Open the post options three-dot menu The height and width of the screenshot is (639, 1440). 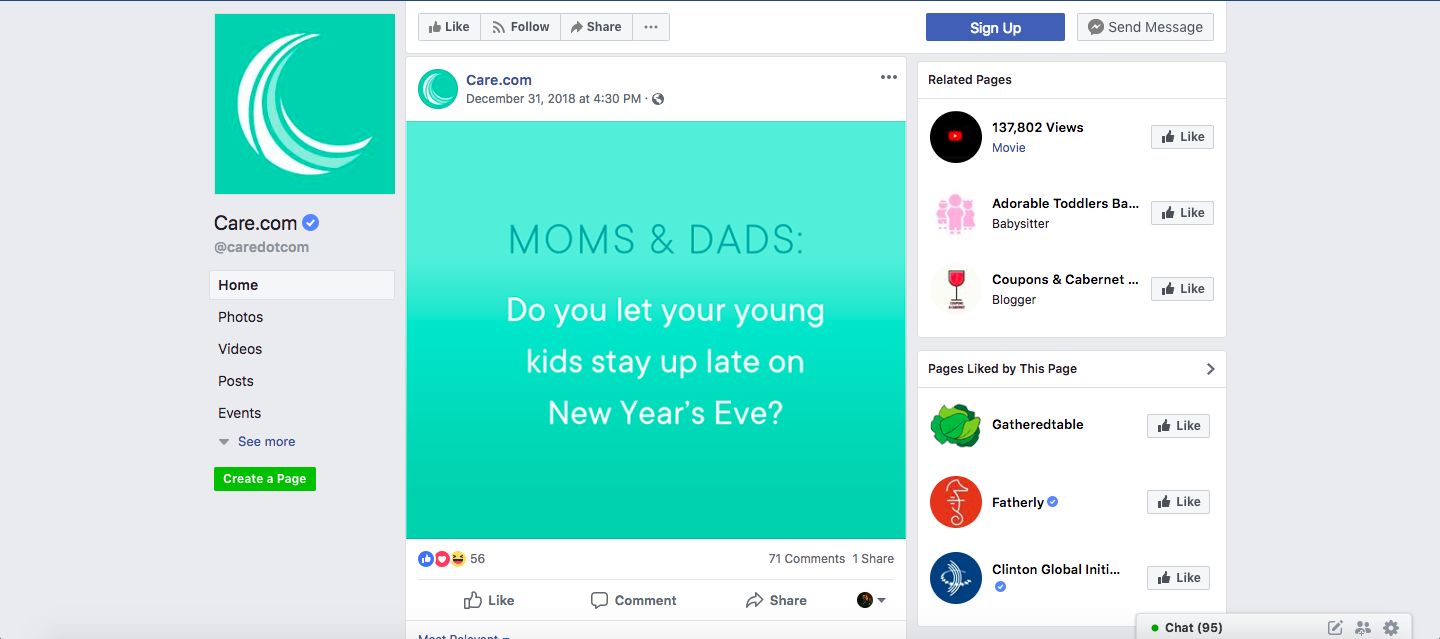(x=889, y=78)
